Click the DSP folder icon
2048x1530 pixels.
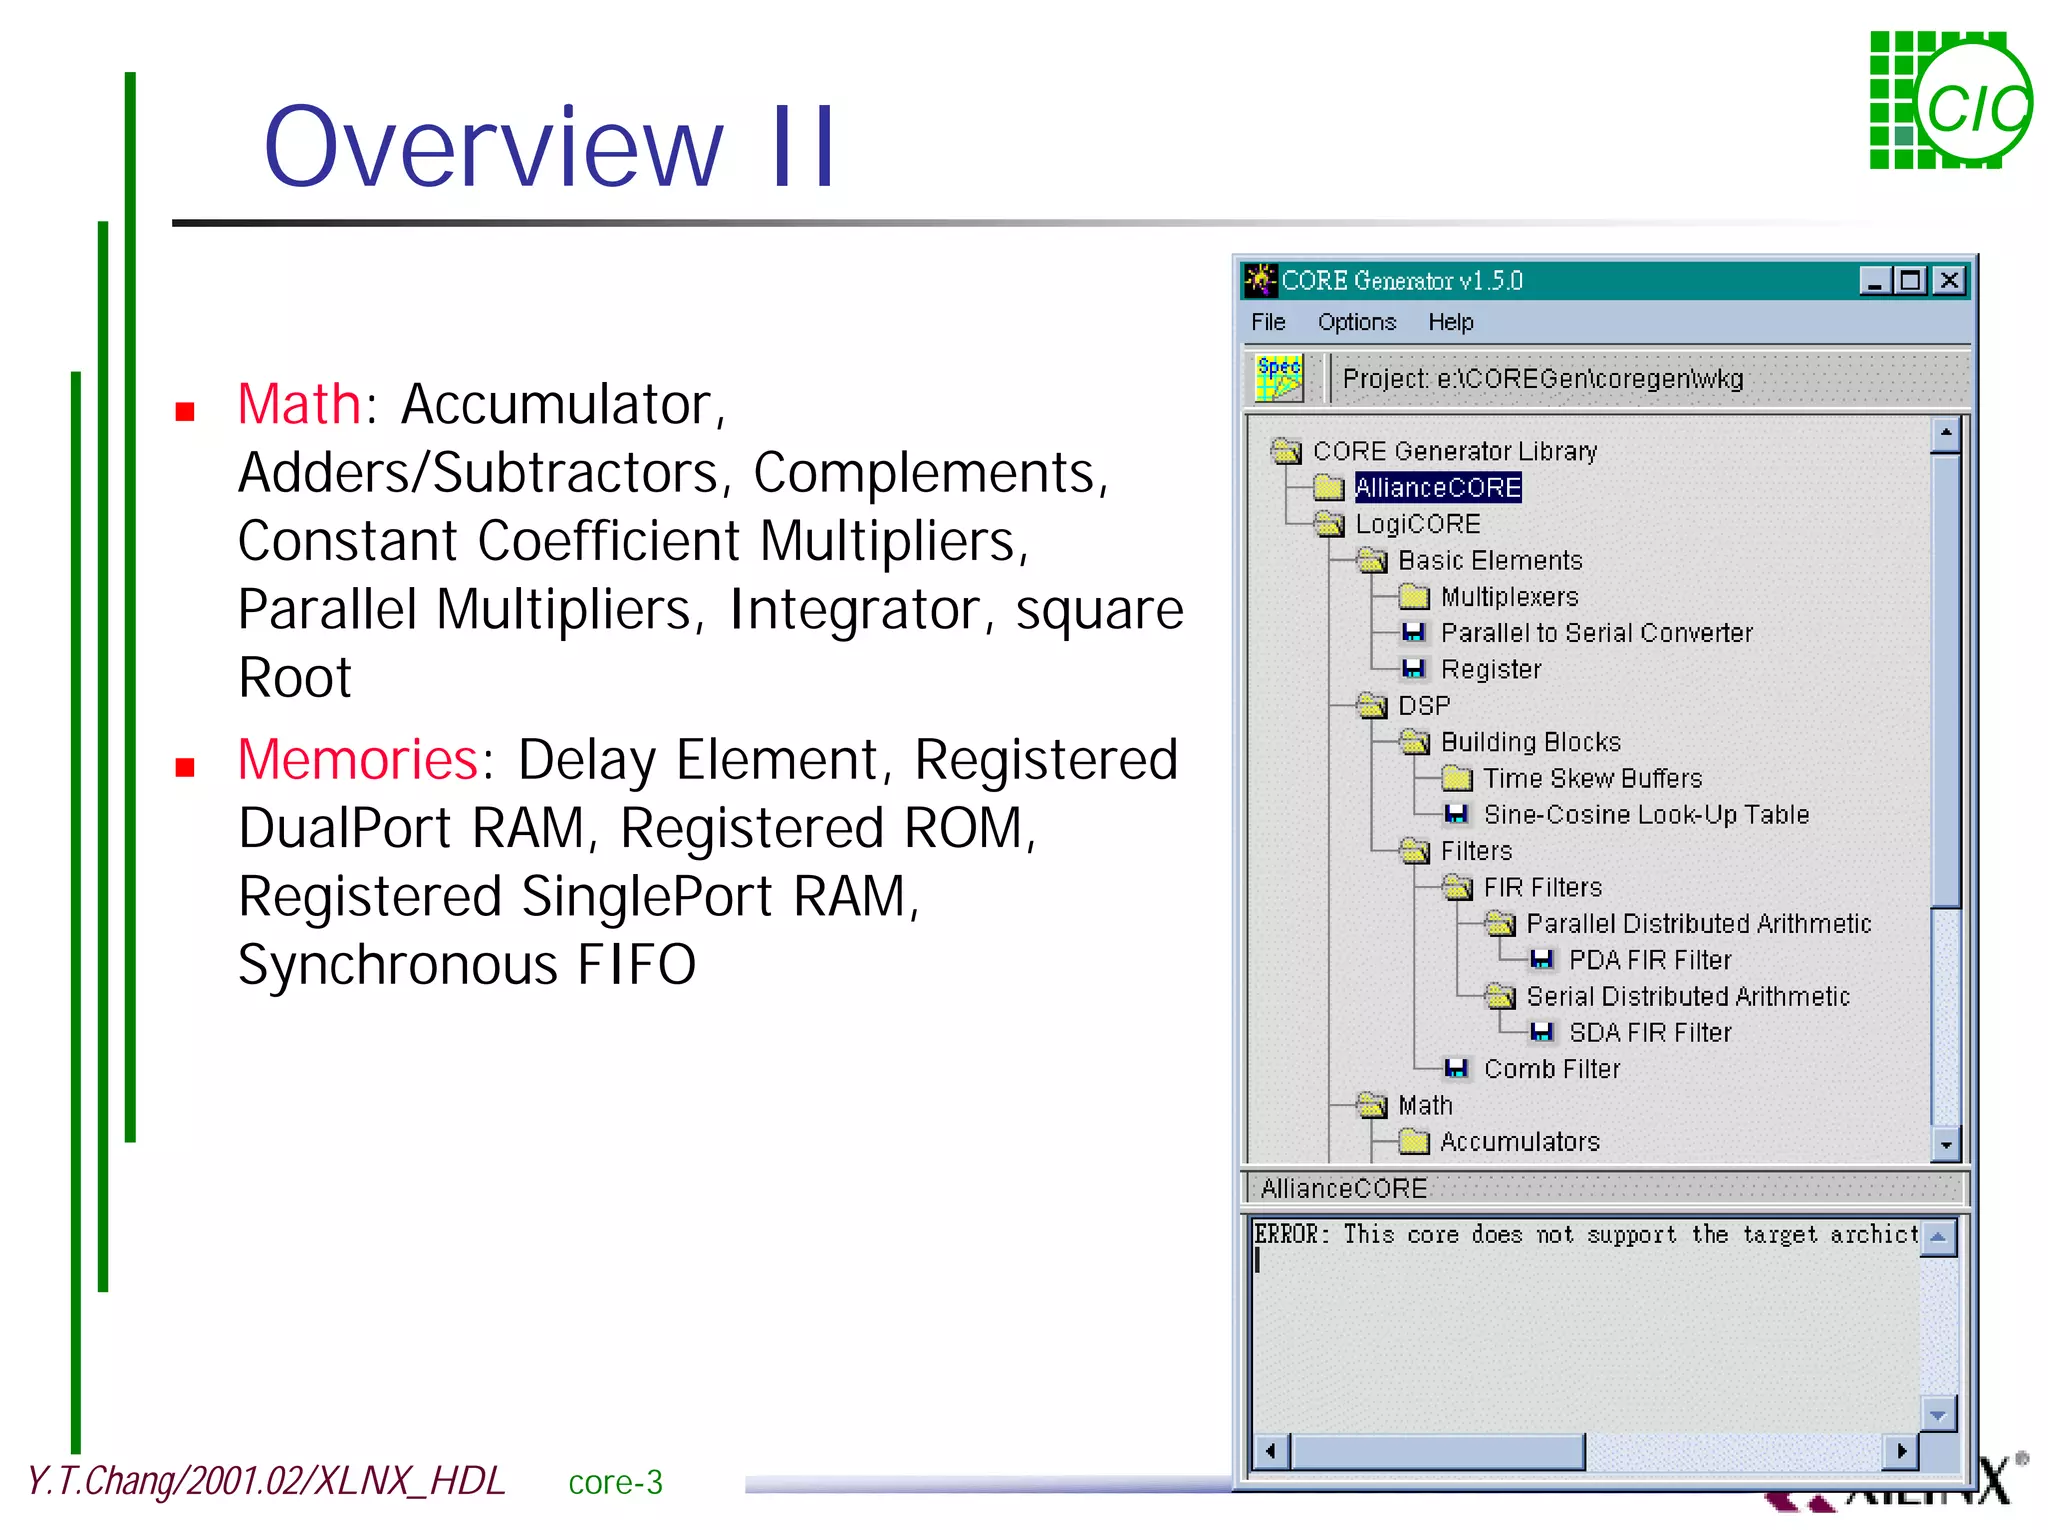tap(1372, 705)
